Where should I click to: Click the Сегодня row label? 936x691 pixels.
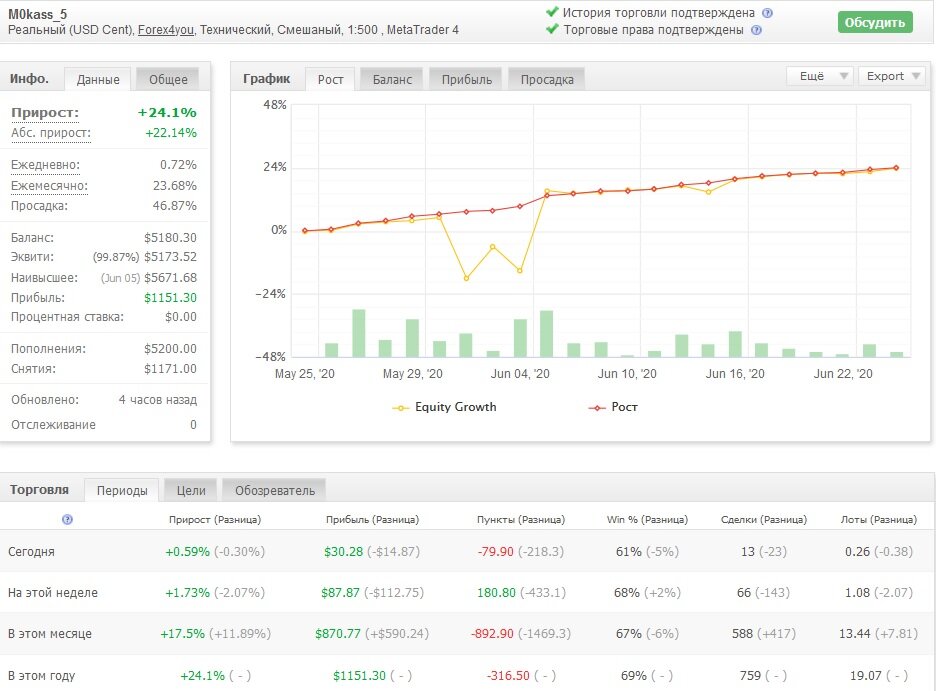31,552
